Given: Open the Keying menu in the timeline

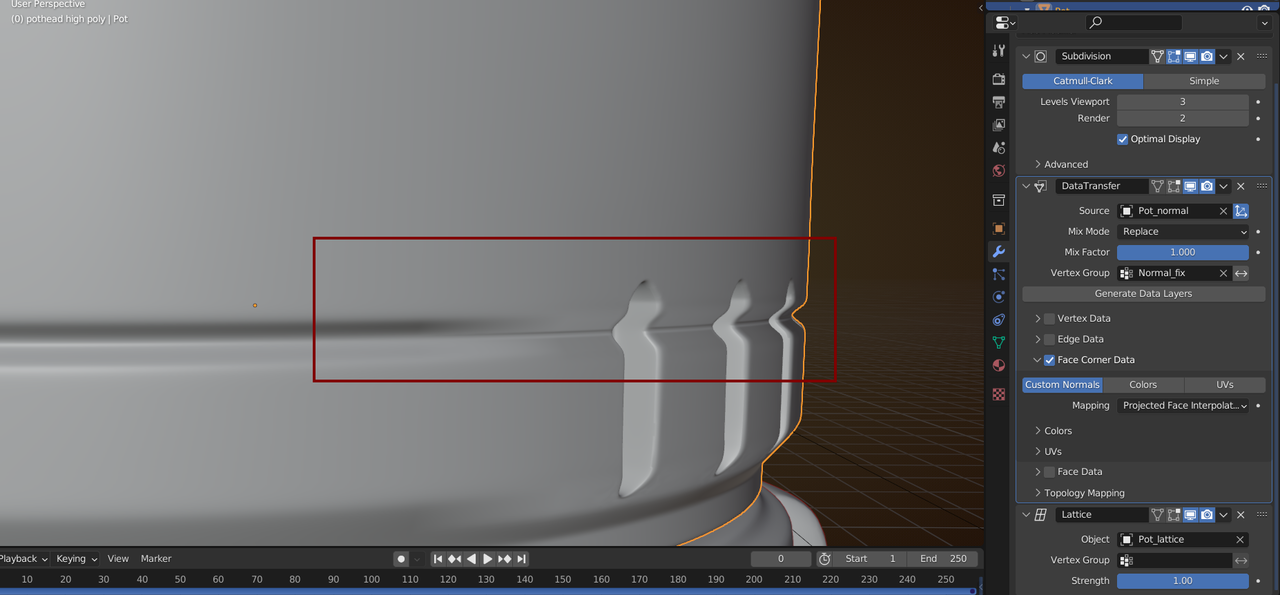Looking at the screenshot, I should click(71, 558).
